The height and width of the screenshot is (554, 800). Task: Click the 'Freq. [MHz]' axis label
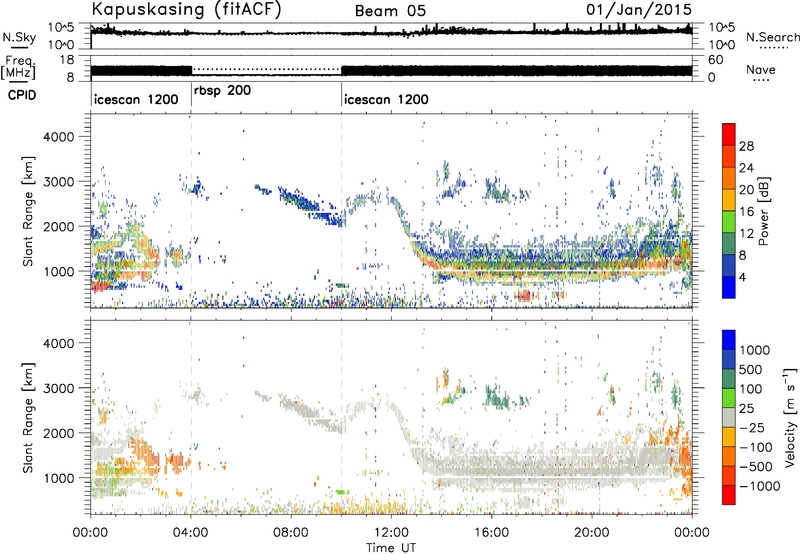[18, 69]
